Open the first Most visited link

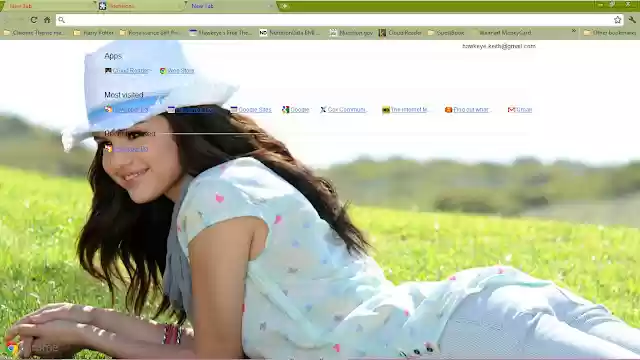[126, 109]
